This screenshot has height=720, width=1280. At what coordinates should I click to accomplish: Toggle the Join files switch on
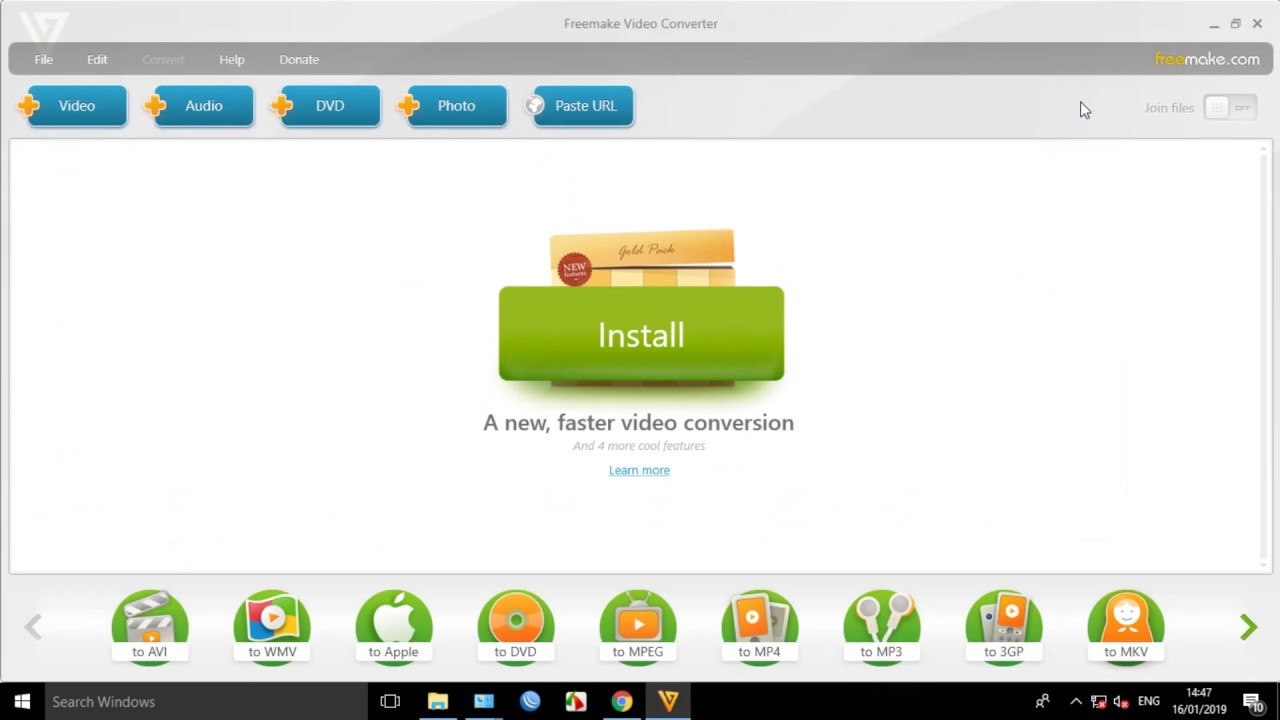(1229, 107)
